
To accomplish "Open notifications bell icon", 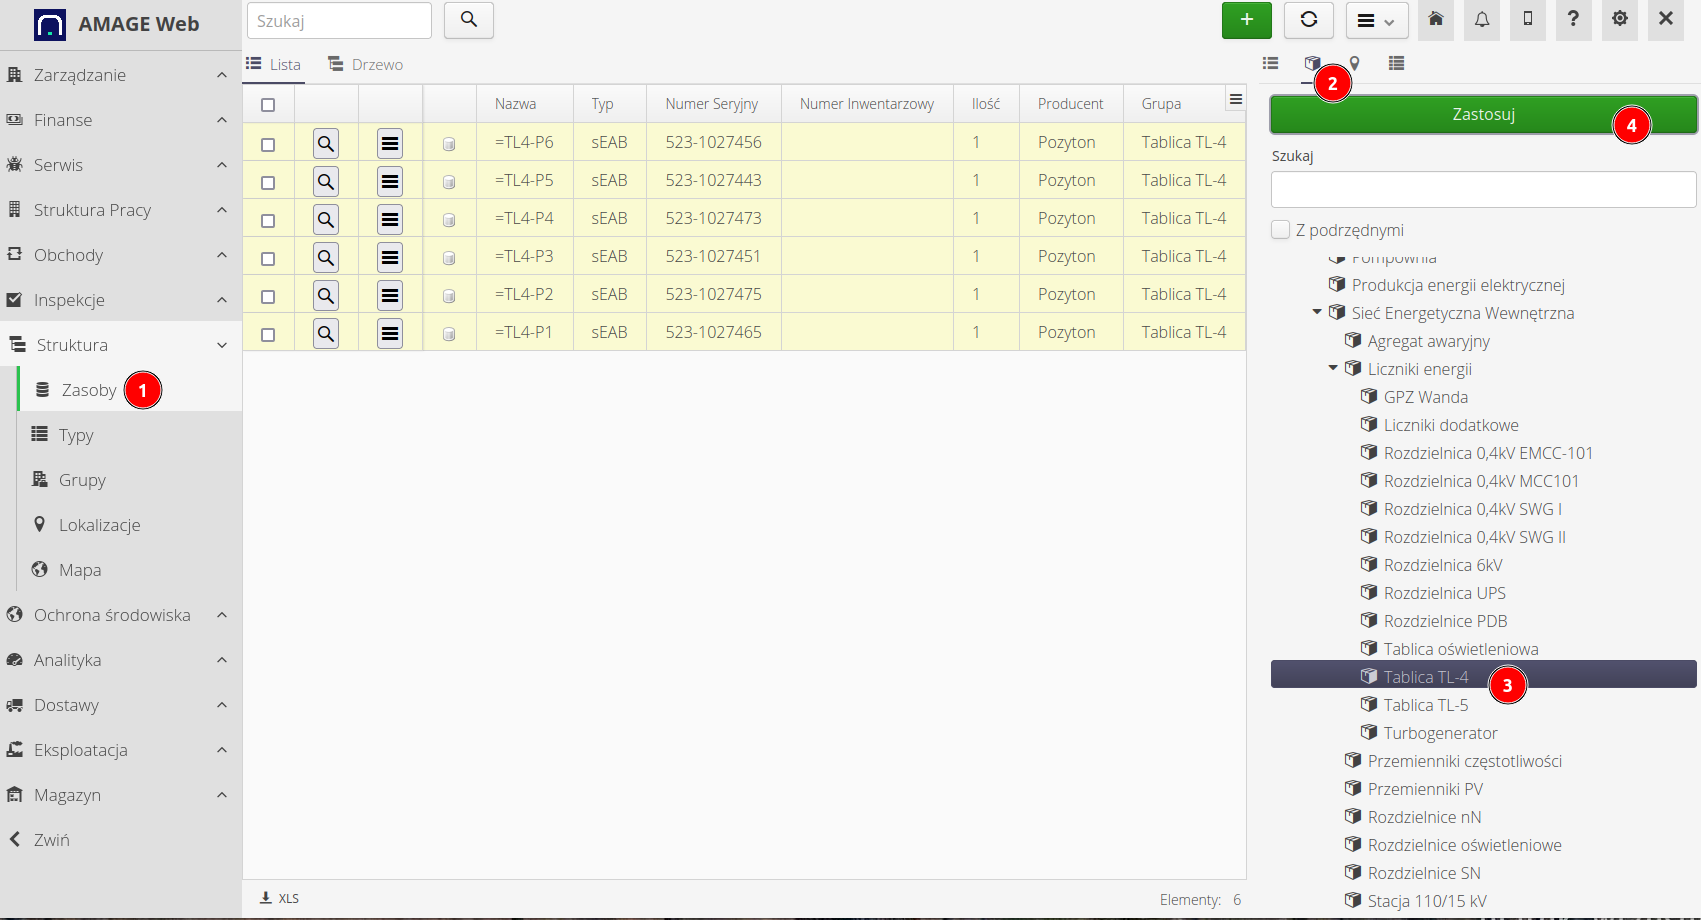I will (1481, 20).
